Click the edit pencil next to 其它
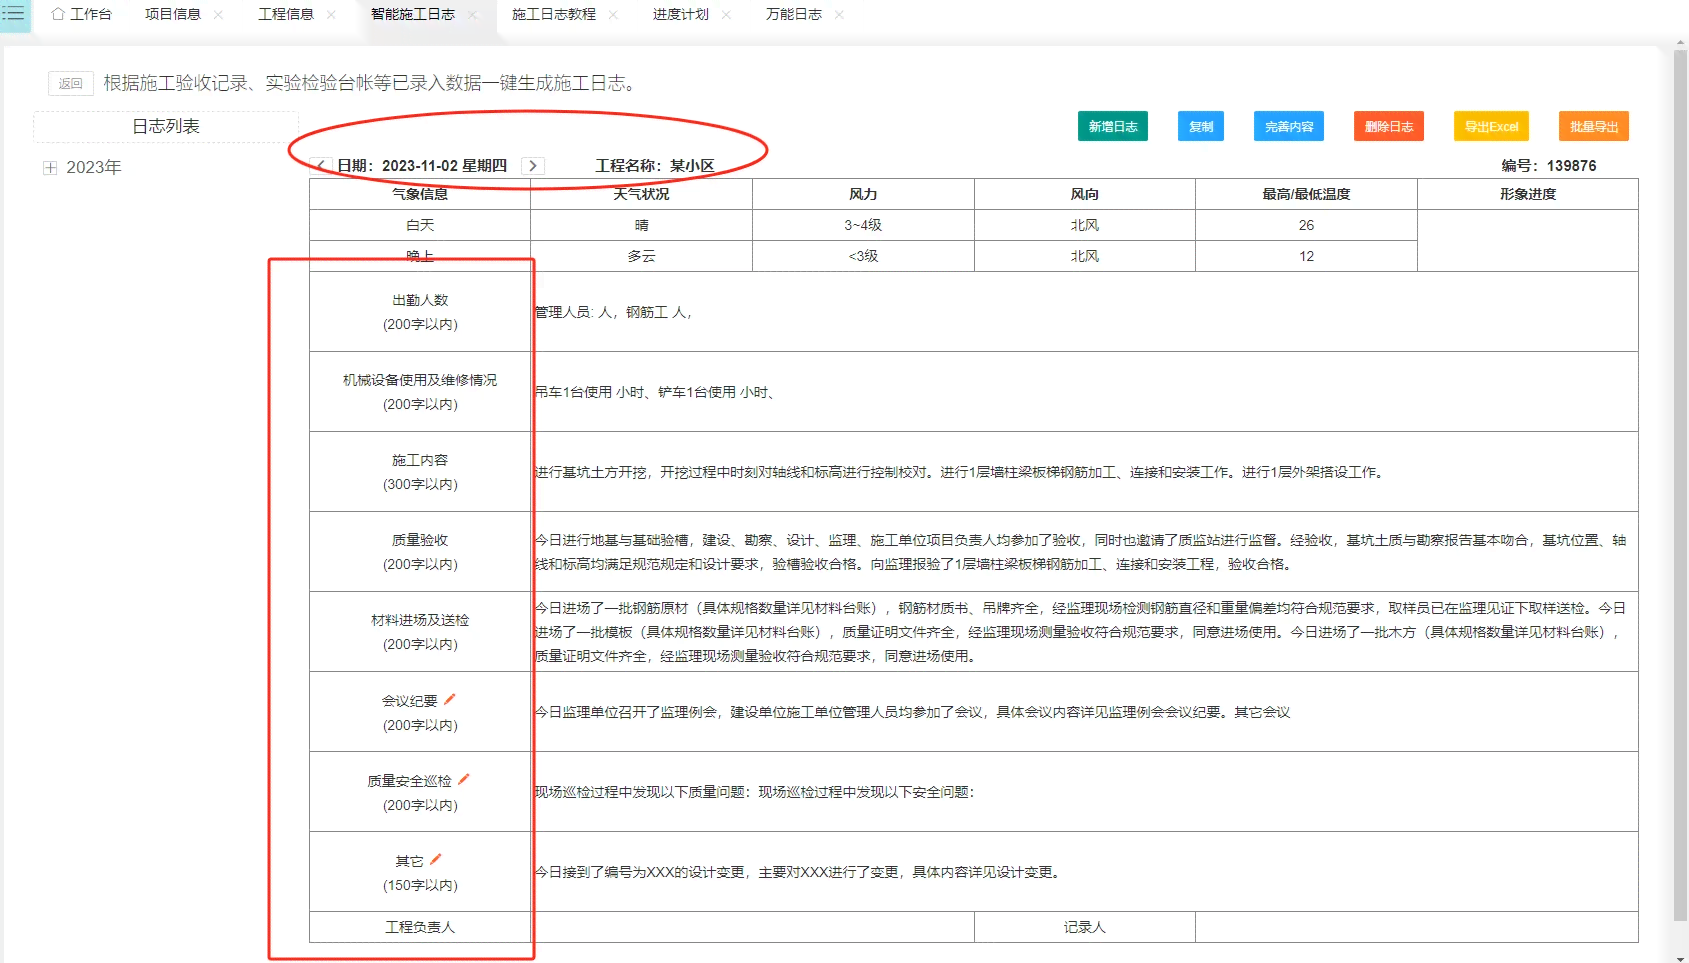 (436, 859)
